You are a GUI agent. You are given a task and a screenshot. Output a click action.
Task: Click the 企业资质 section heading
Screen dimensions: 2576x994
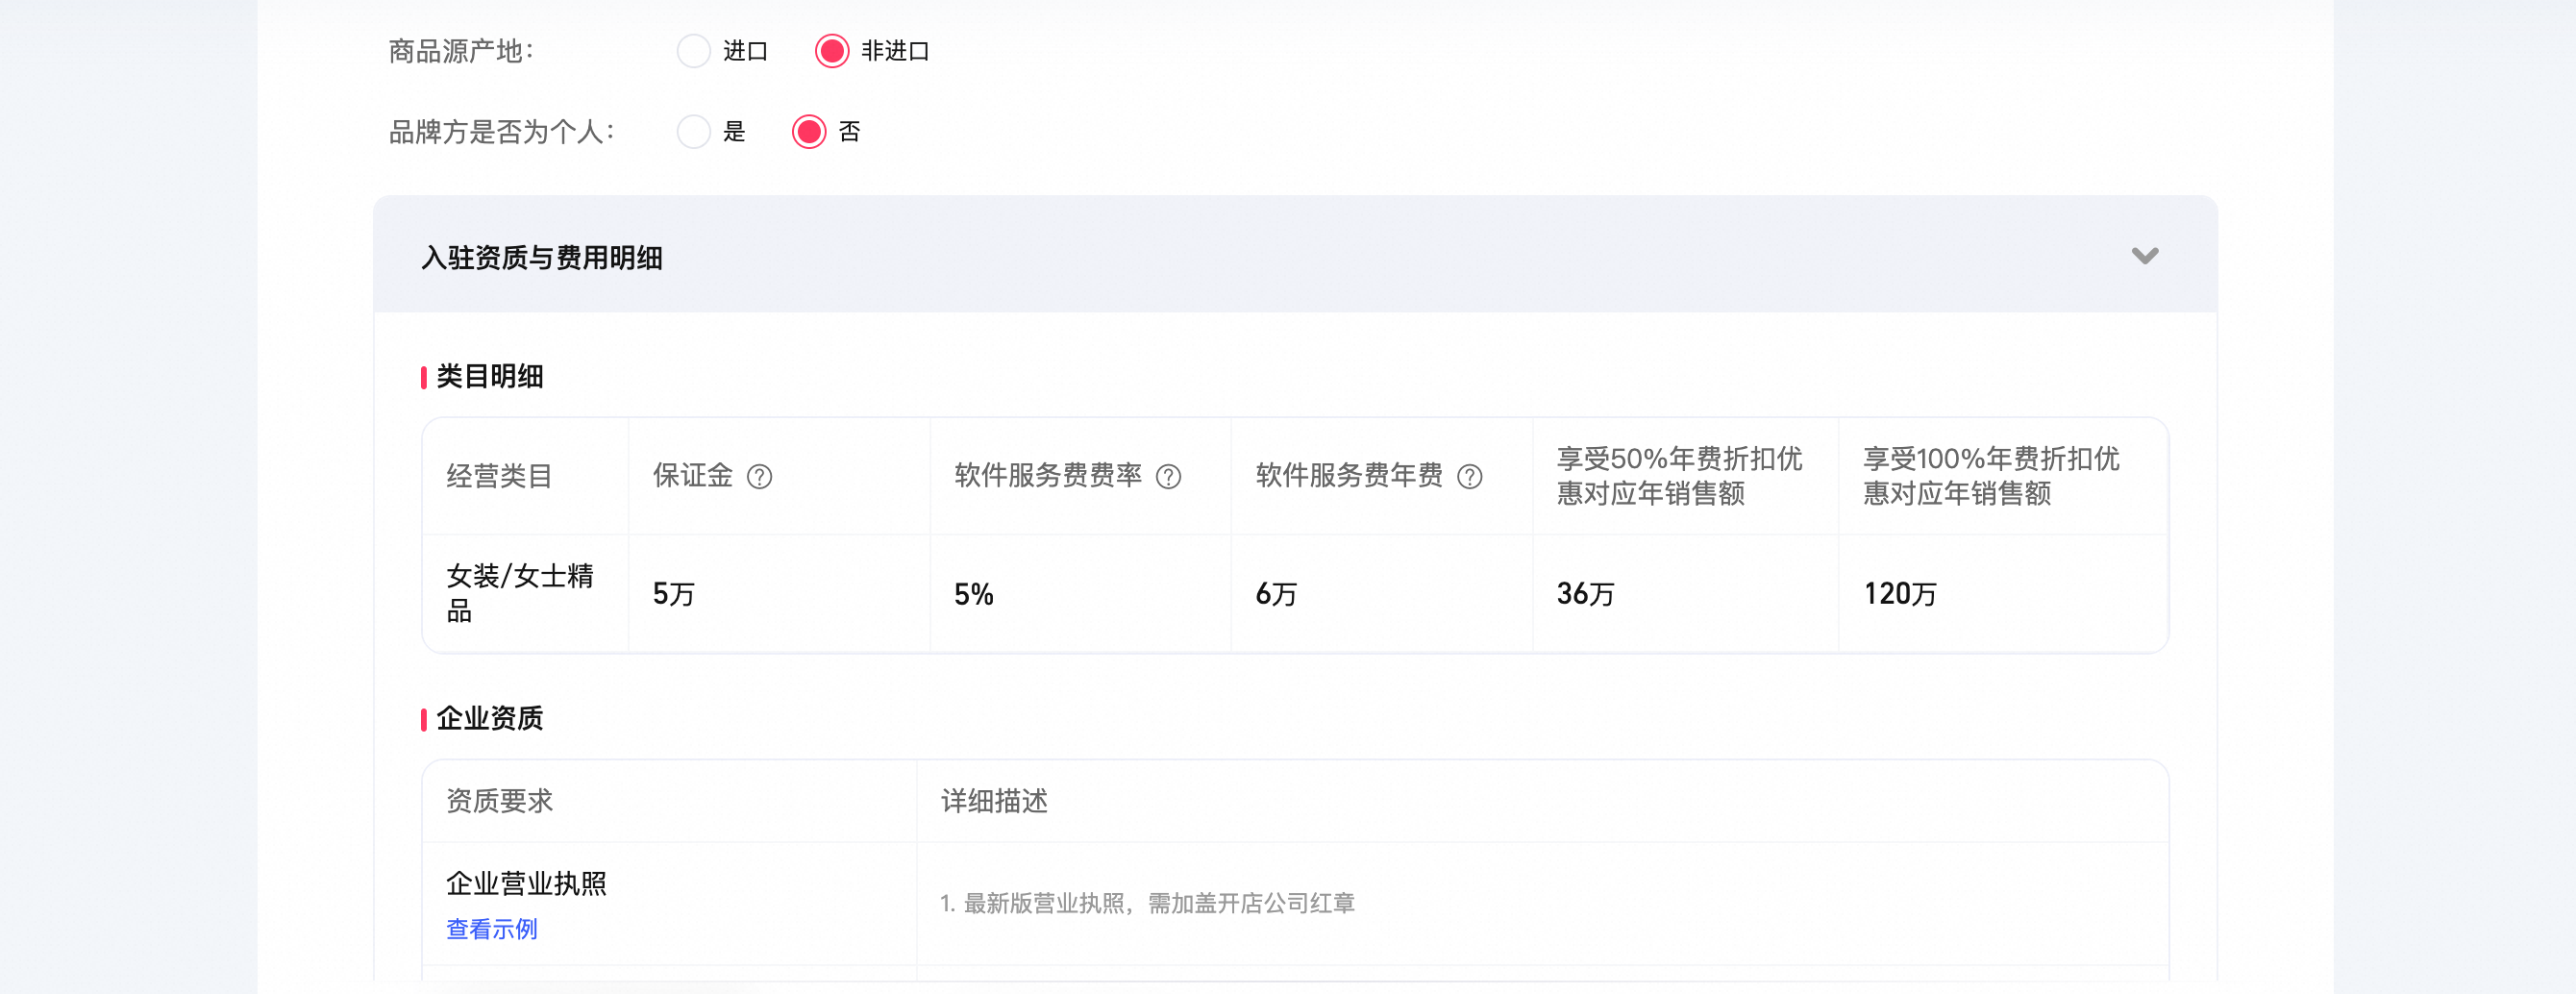pyautogui.click(x=489, y=718)
